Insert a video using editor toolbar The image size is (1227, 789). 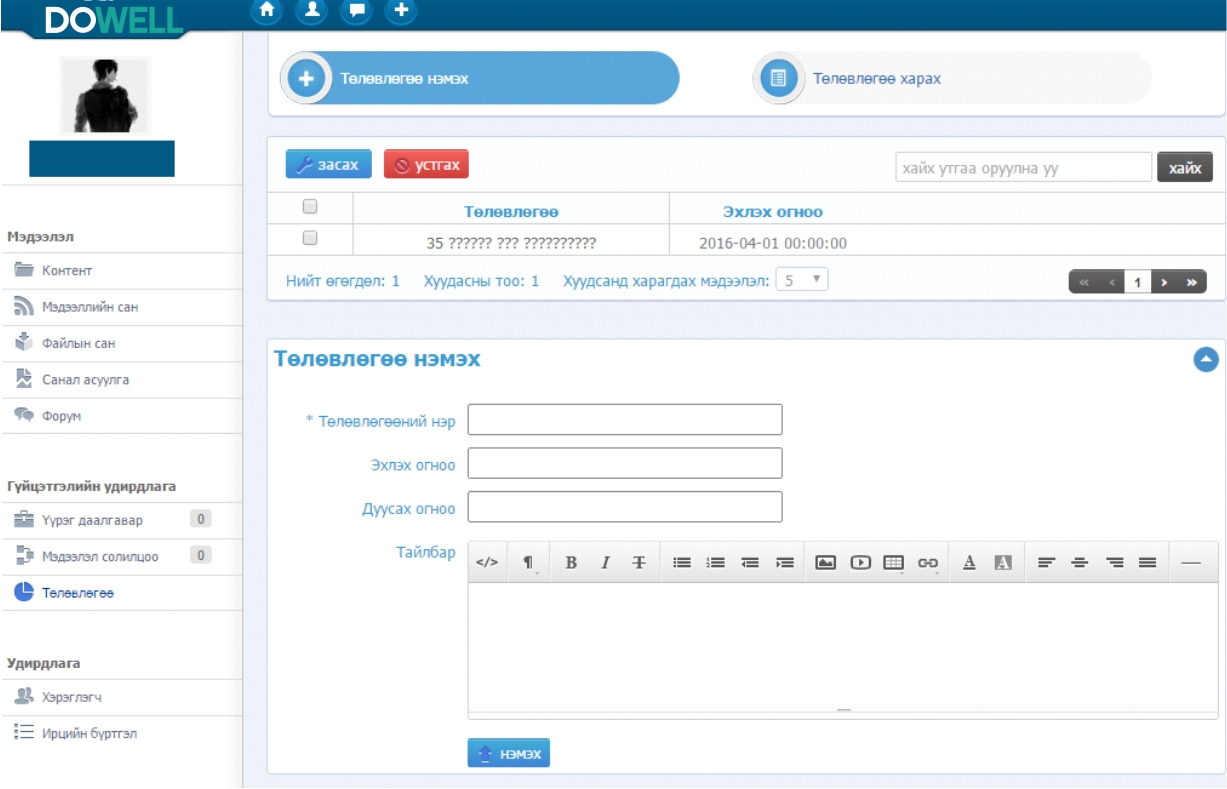point(860,563)
